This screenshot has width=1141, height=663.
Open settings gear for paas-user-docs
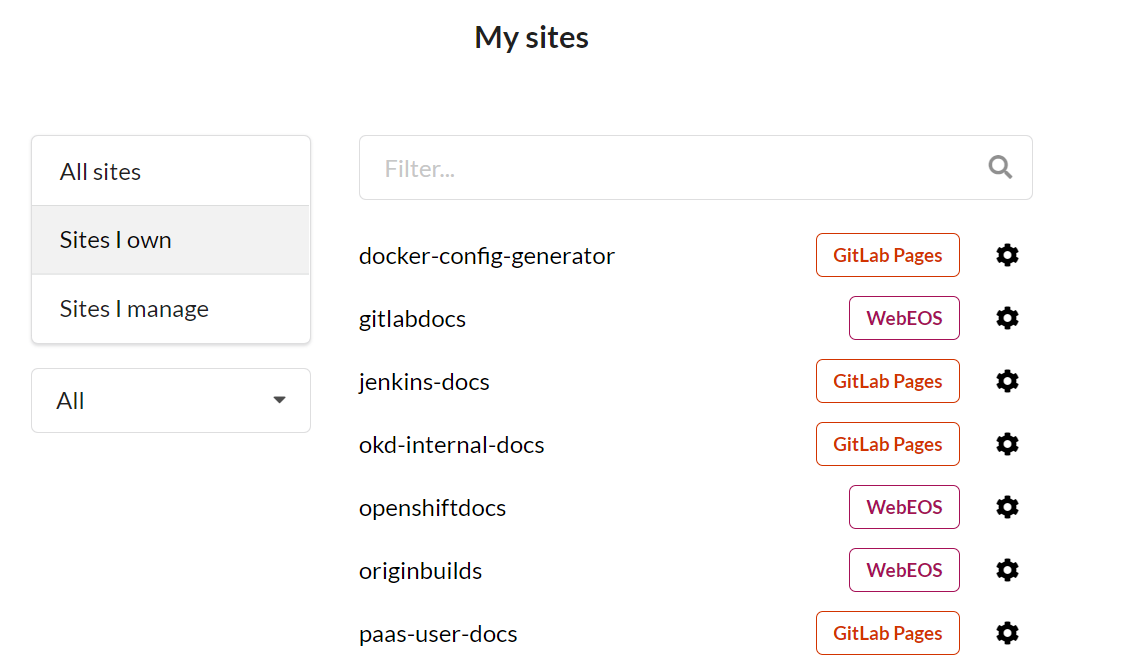point(1007,633)
